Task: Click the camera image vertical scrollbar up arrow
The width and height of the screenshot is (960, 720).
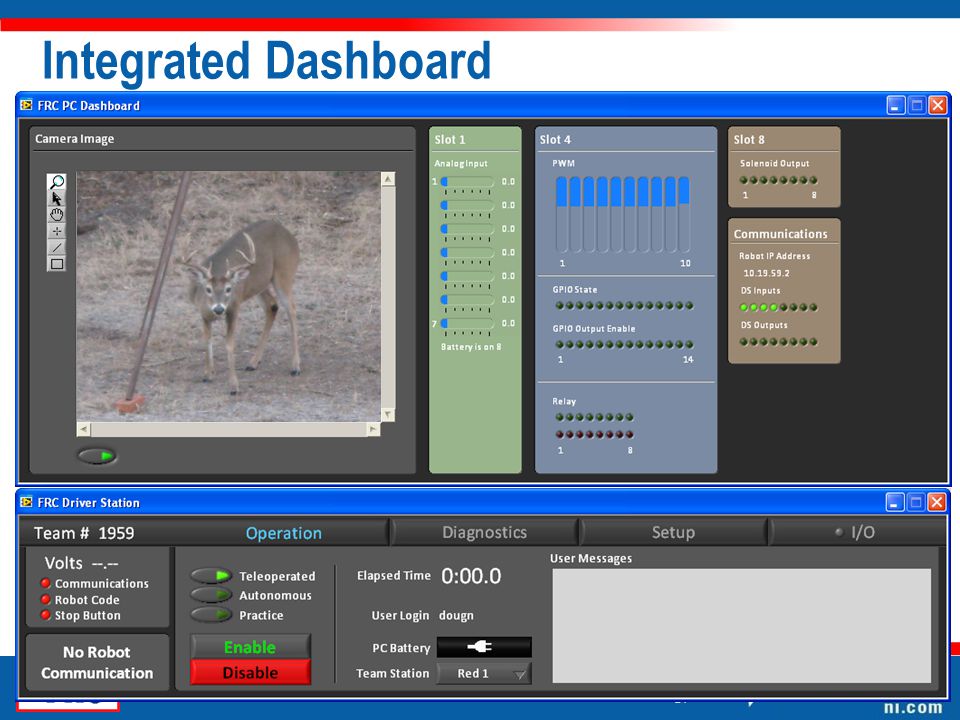Action: (388, 179)
